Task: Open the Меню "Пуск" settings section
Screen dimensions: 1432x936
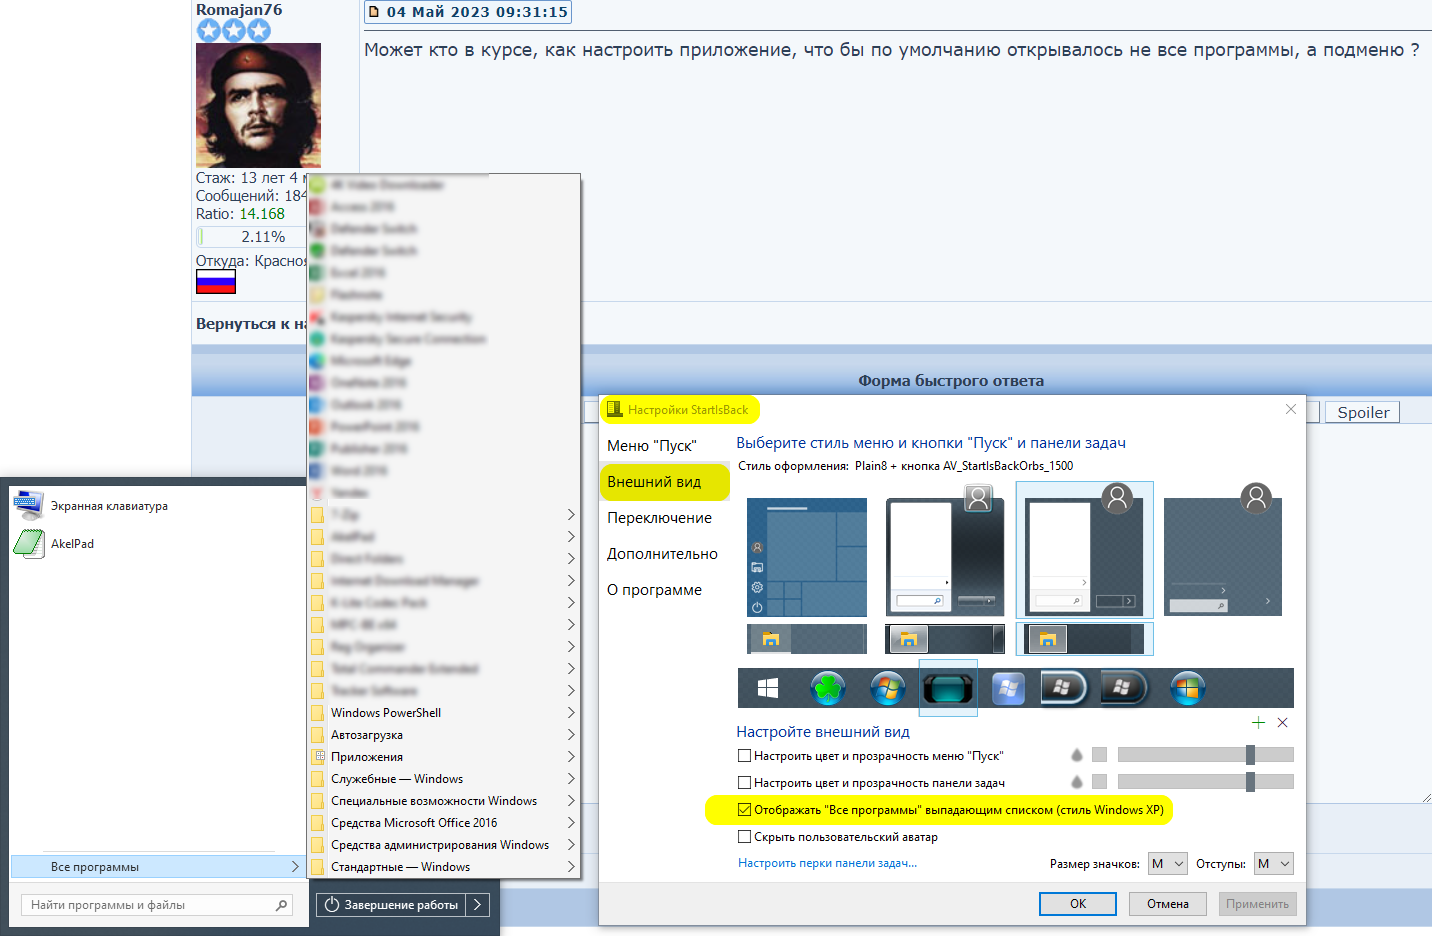Action: pos(652,446)
